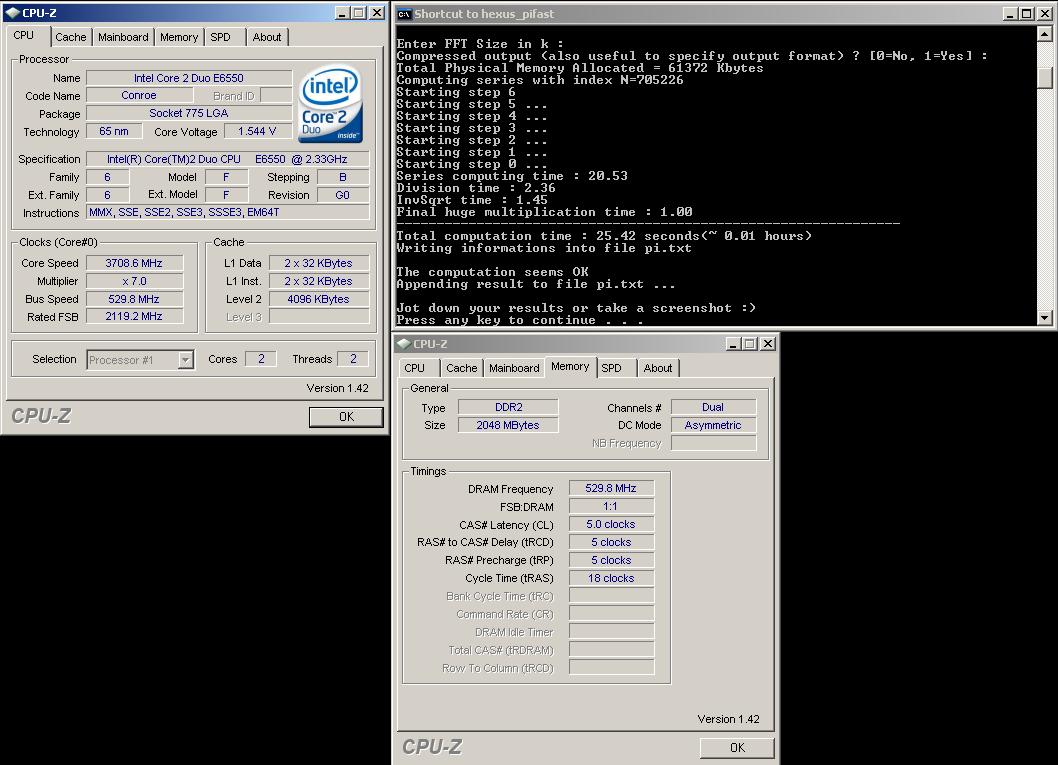Click the multiplier value 'x 7.0'
Viewport: 1058px width, 765px height.
click(134, 281)
